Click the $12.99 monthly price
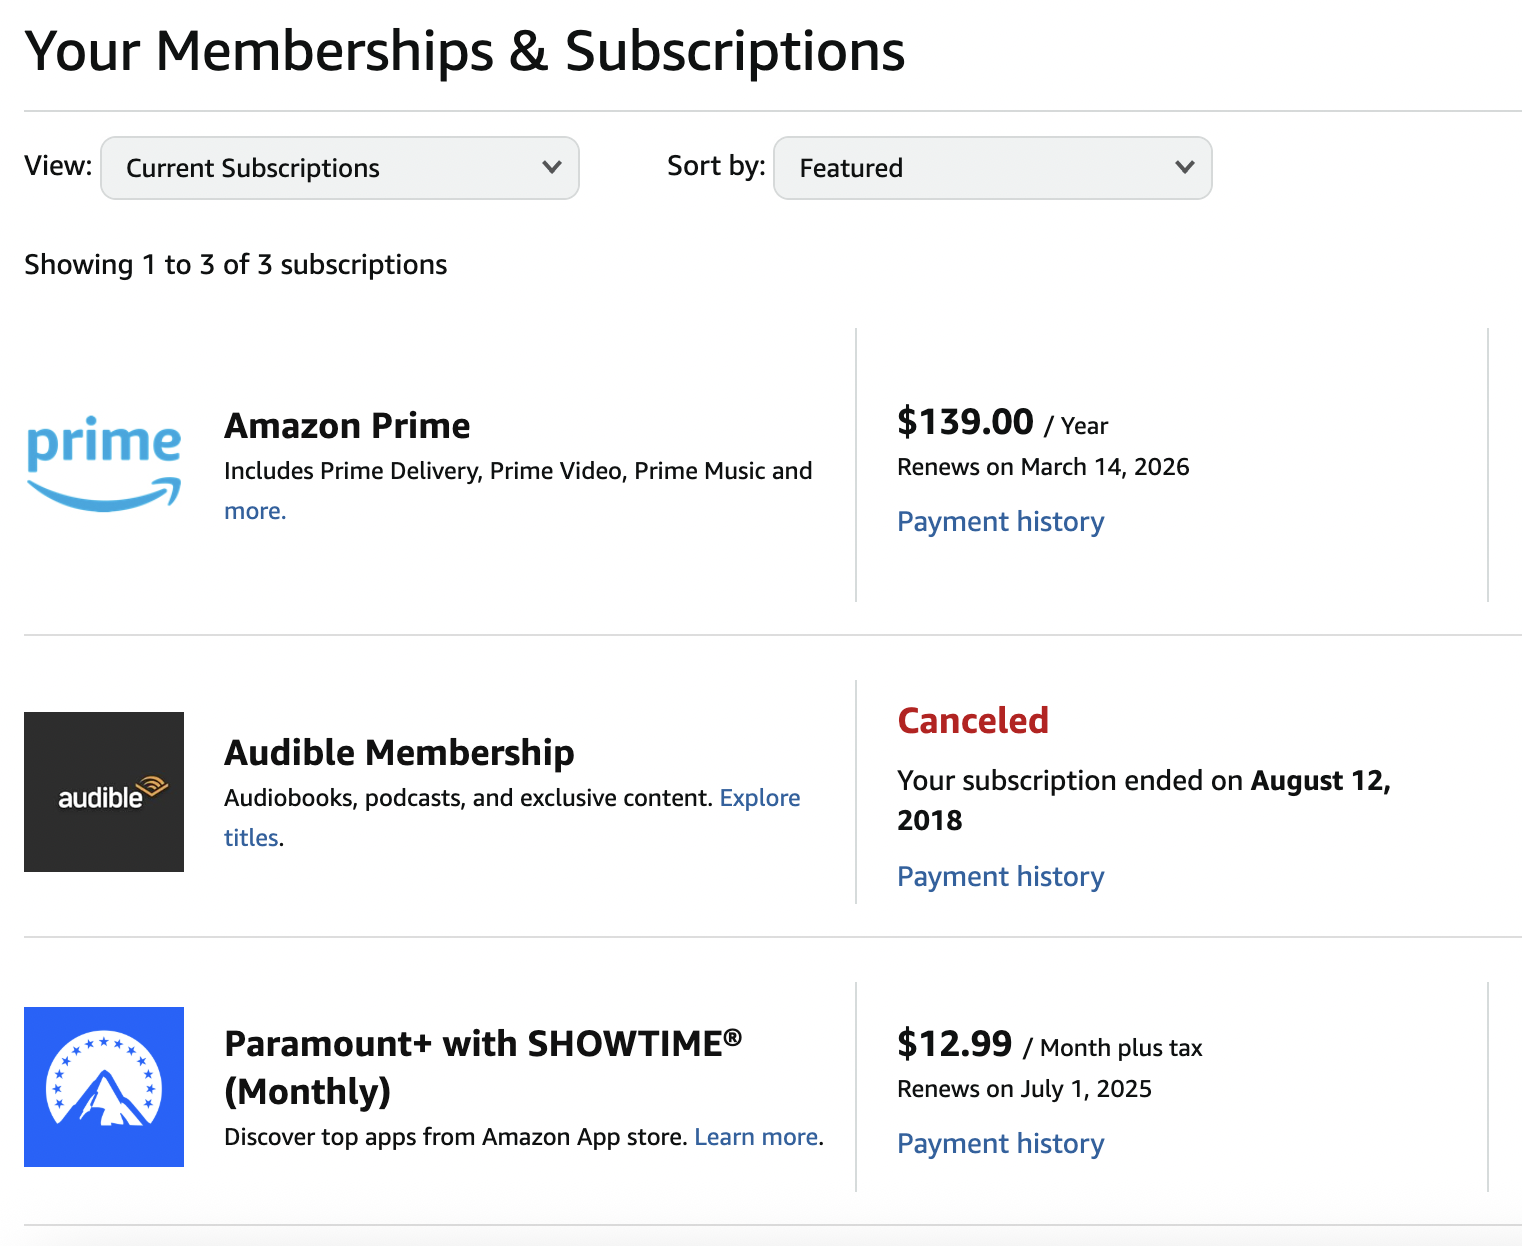 954,1044
